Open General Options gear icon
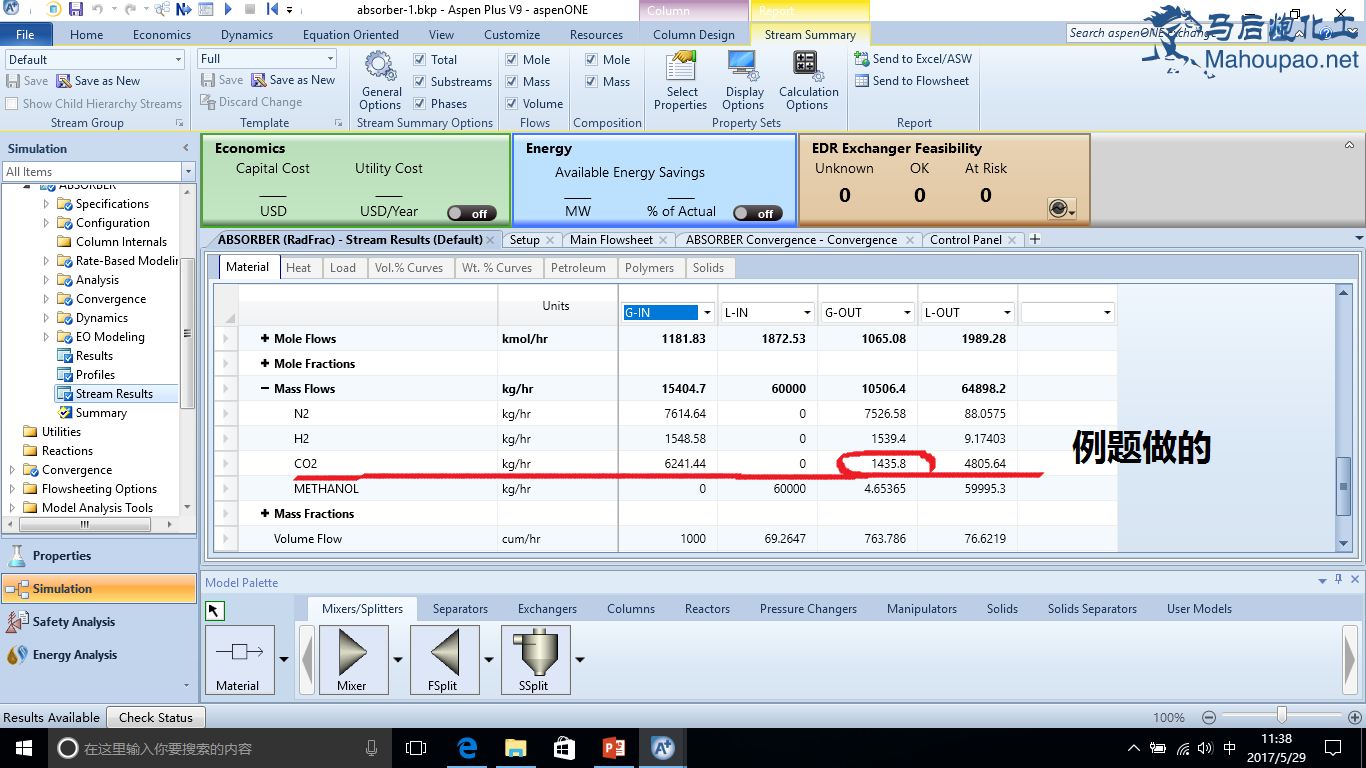The image size is (1366, 768). pyautogui.click(x=380, y=66)
